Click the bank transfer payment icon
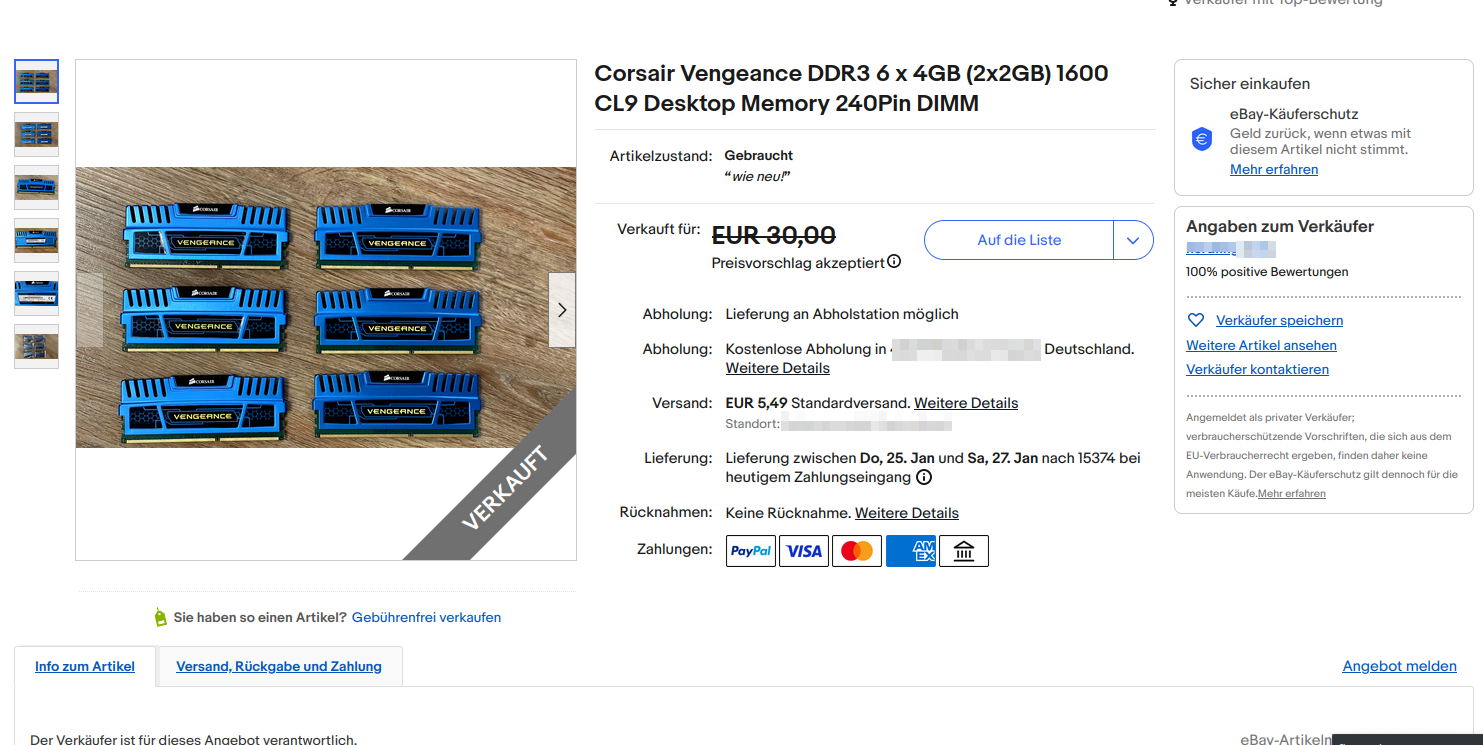Viewport: 1483px width, 745px height. 964,551
